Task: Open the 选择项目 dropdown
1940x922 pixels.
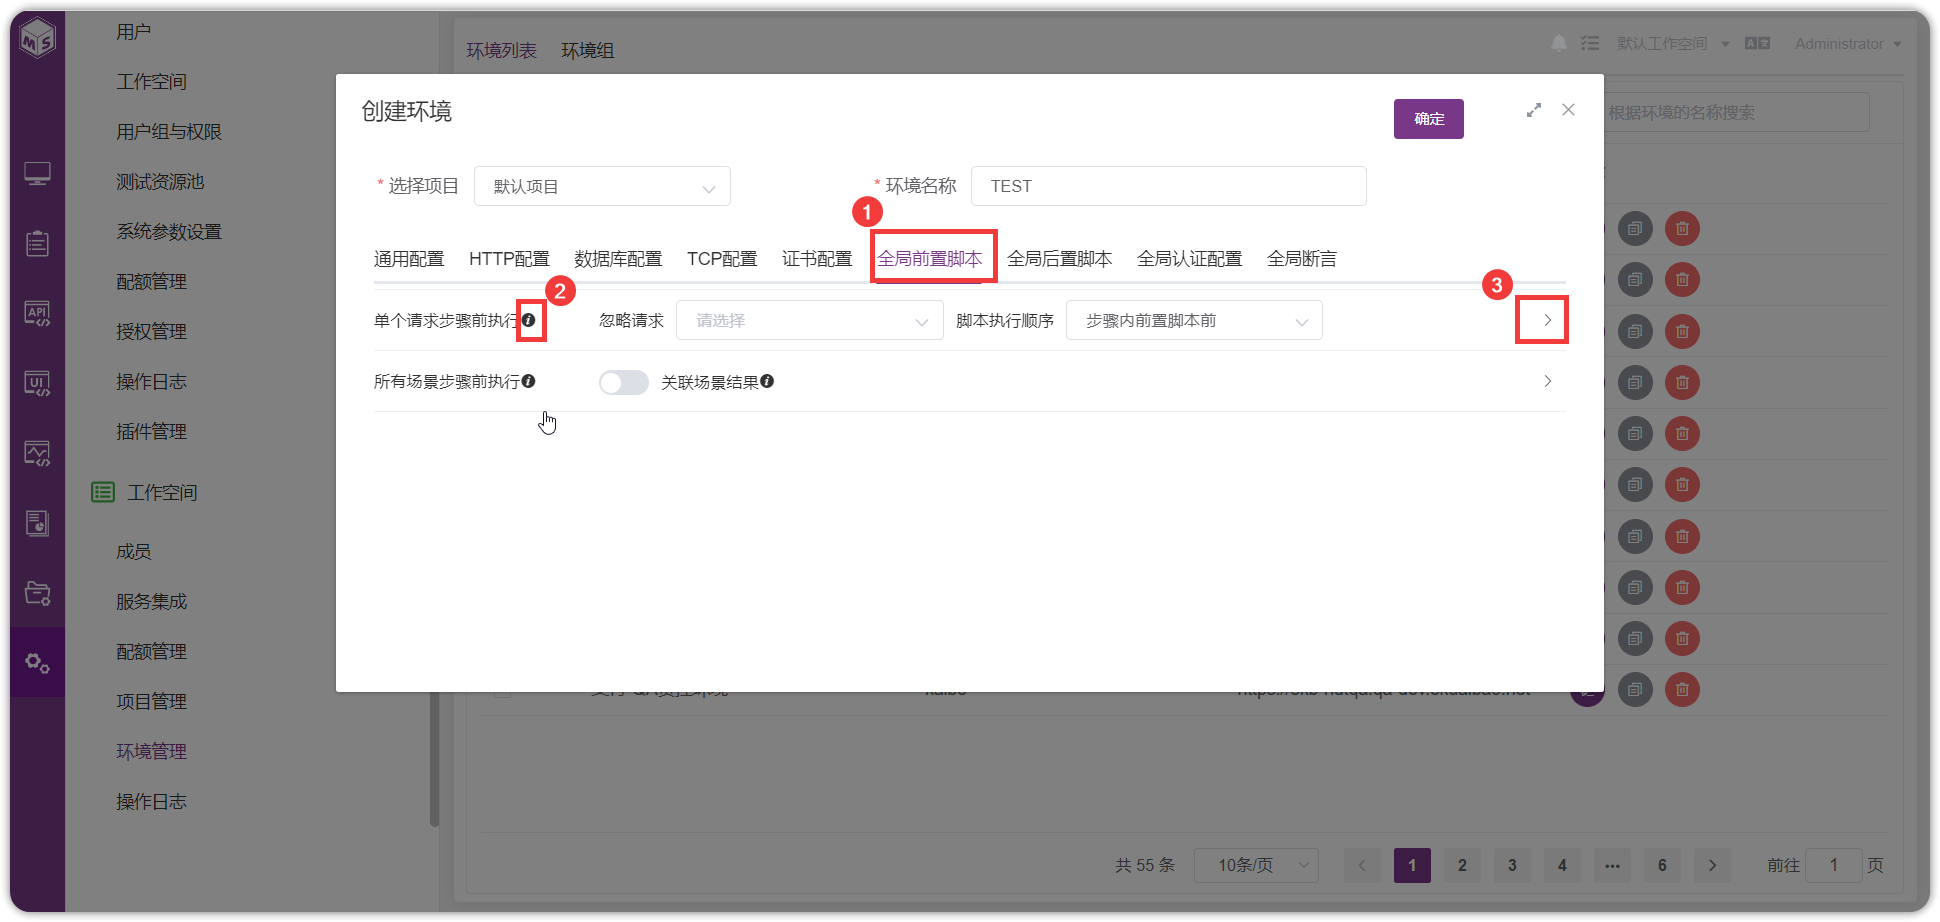Action: tap(602, 186)
